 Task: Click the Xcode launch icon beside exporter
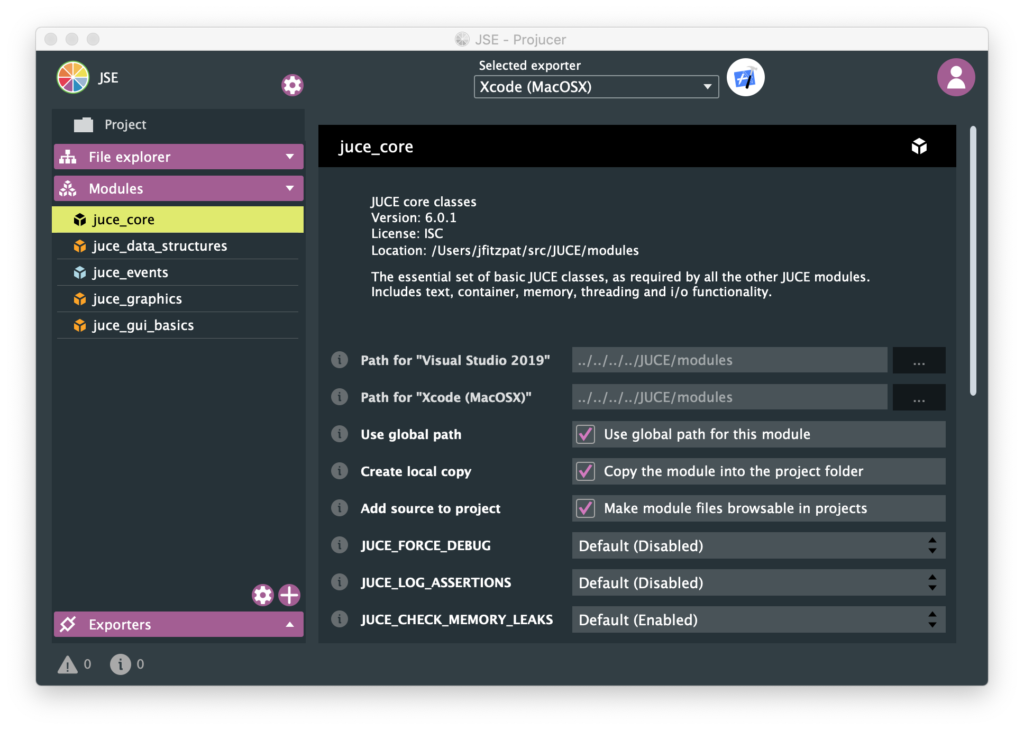(x=745, y=78)
